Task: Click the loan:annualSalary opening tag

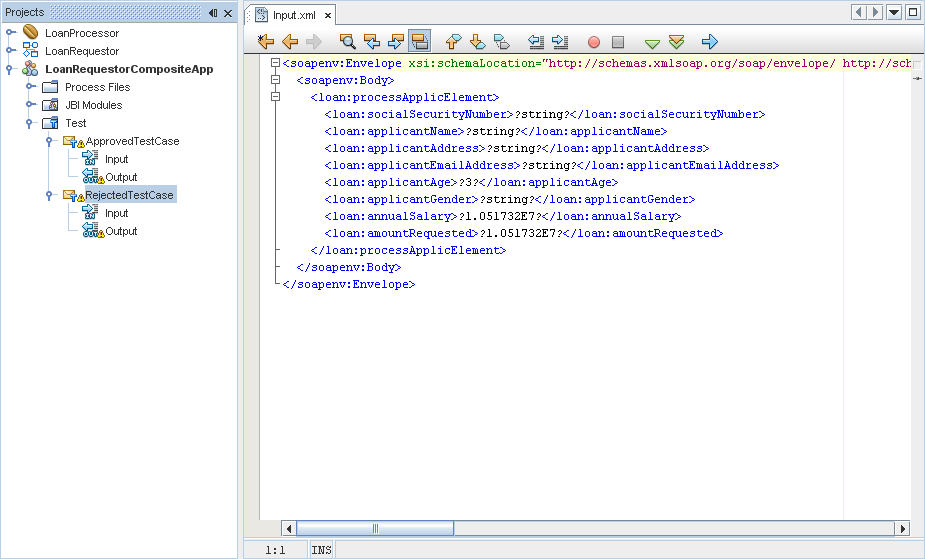Action: (x=391, y=216)
